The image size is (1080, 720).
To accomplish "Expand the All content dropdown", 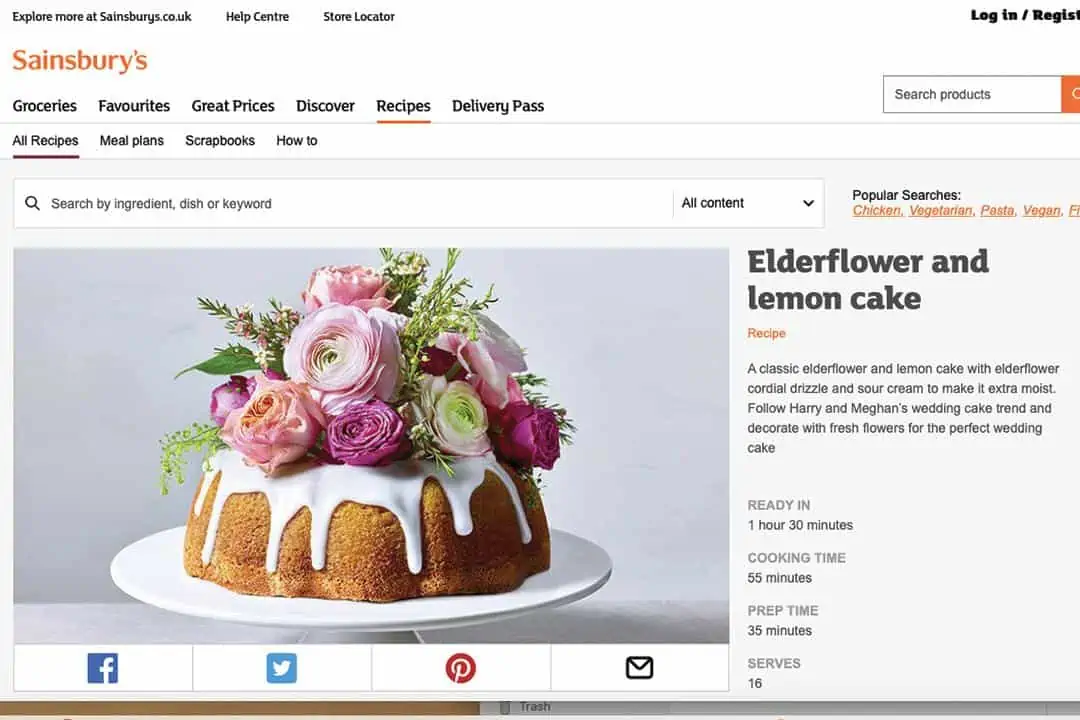I will (748, 203).
